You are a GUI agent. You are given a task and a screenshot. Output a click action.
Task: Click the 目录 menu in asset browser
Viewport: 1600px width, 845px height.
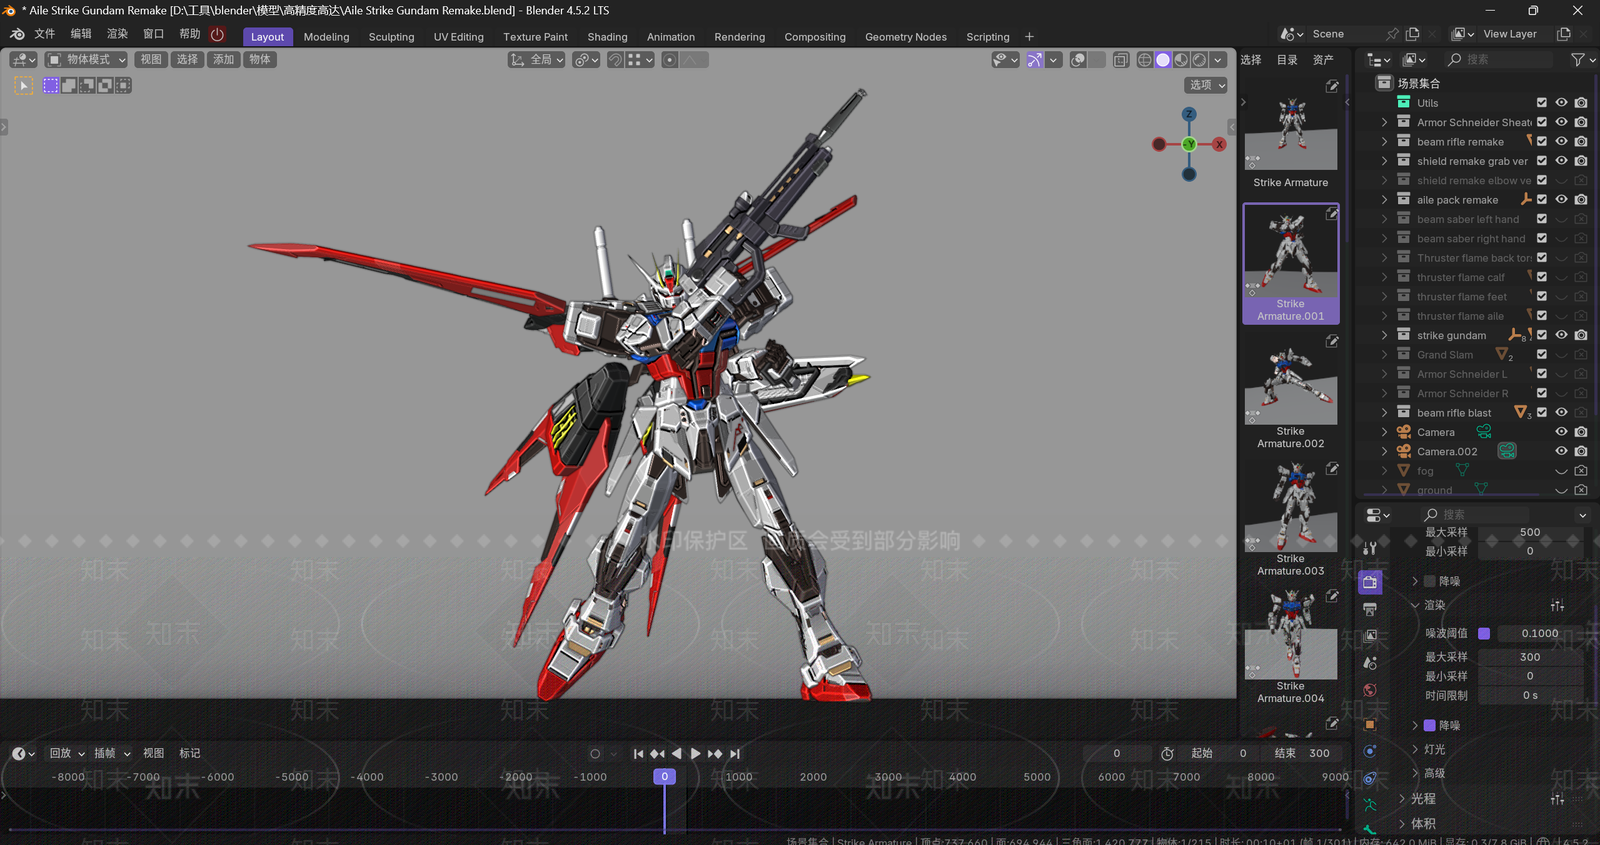pos(1287,60)
